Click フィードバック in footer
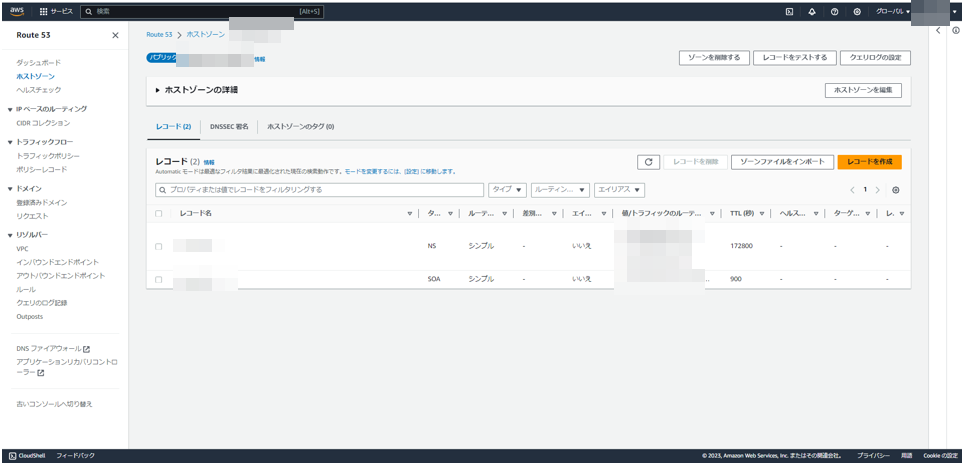 tap(75, 456)
